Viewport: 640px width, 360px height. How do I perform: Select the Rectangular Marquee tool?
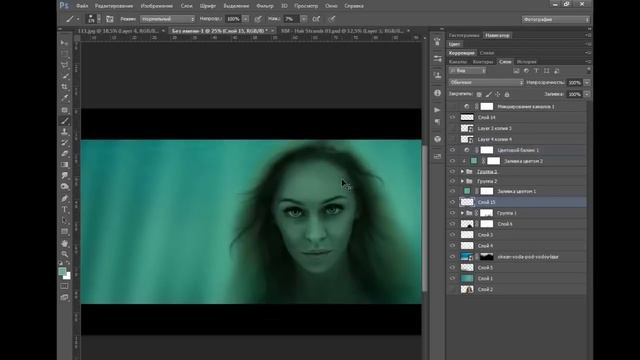click(x=64, y=54)
